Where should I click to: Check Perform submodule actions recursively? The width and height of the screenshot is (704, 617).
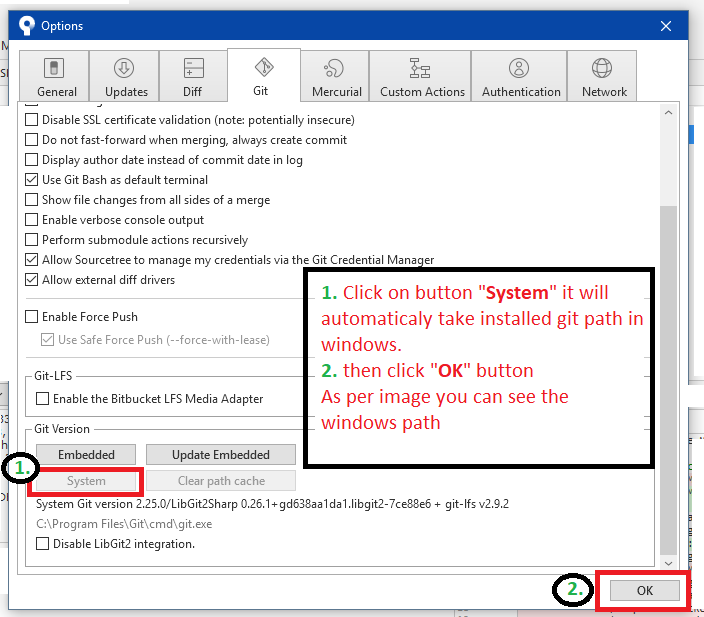click(x=31, y=240)
